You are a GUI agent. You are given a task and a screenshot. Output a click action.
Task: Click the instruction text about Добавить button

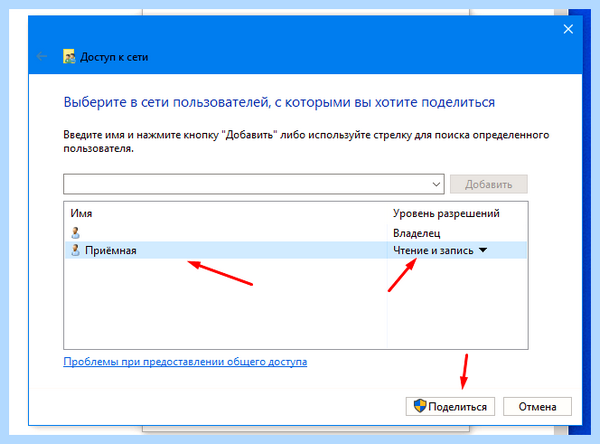306,141
